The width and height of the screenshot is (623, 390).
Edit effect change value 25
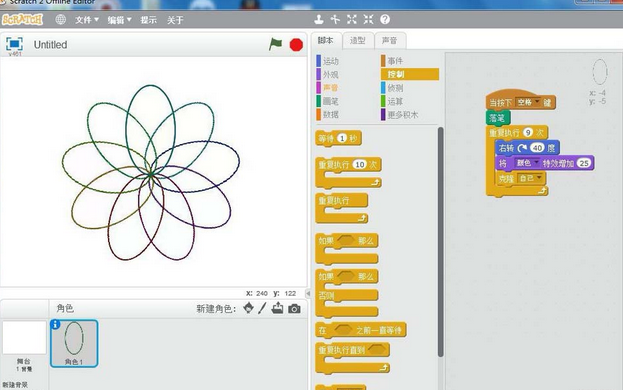[584, 163]
